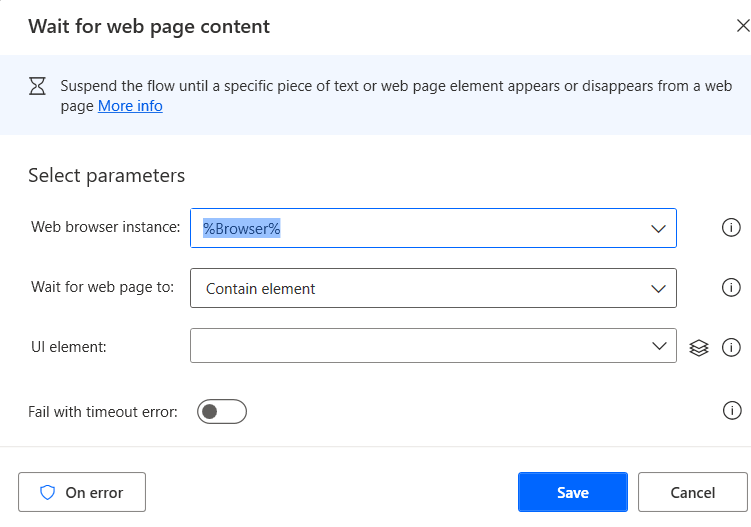Screen dimensions: 751x527
Task: Open UI element picker layers icon
Action: coord(699,347)
